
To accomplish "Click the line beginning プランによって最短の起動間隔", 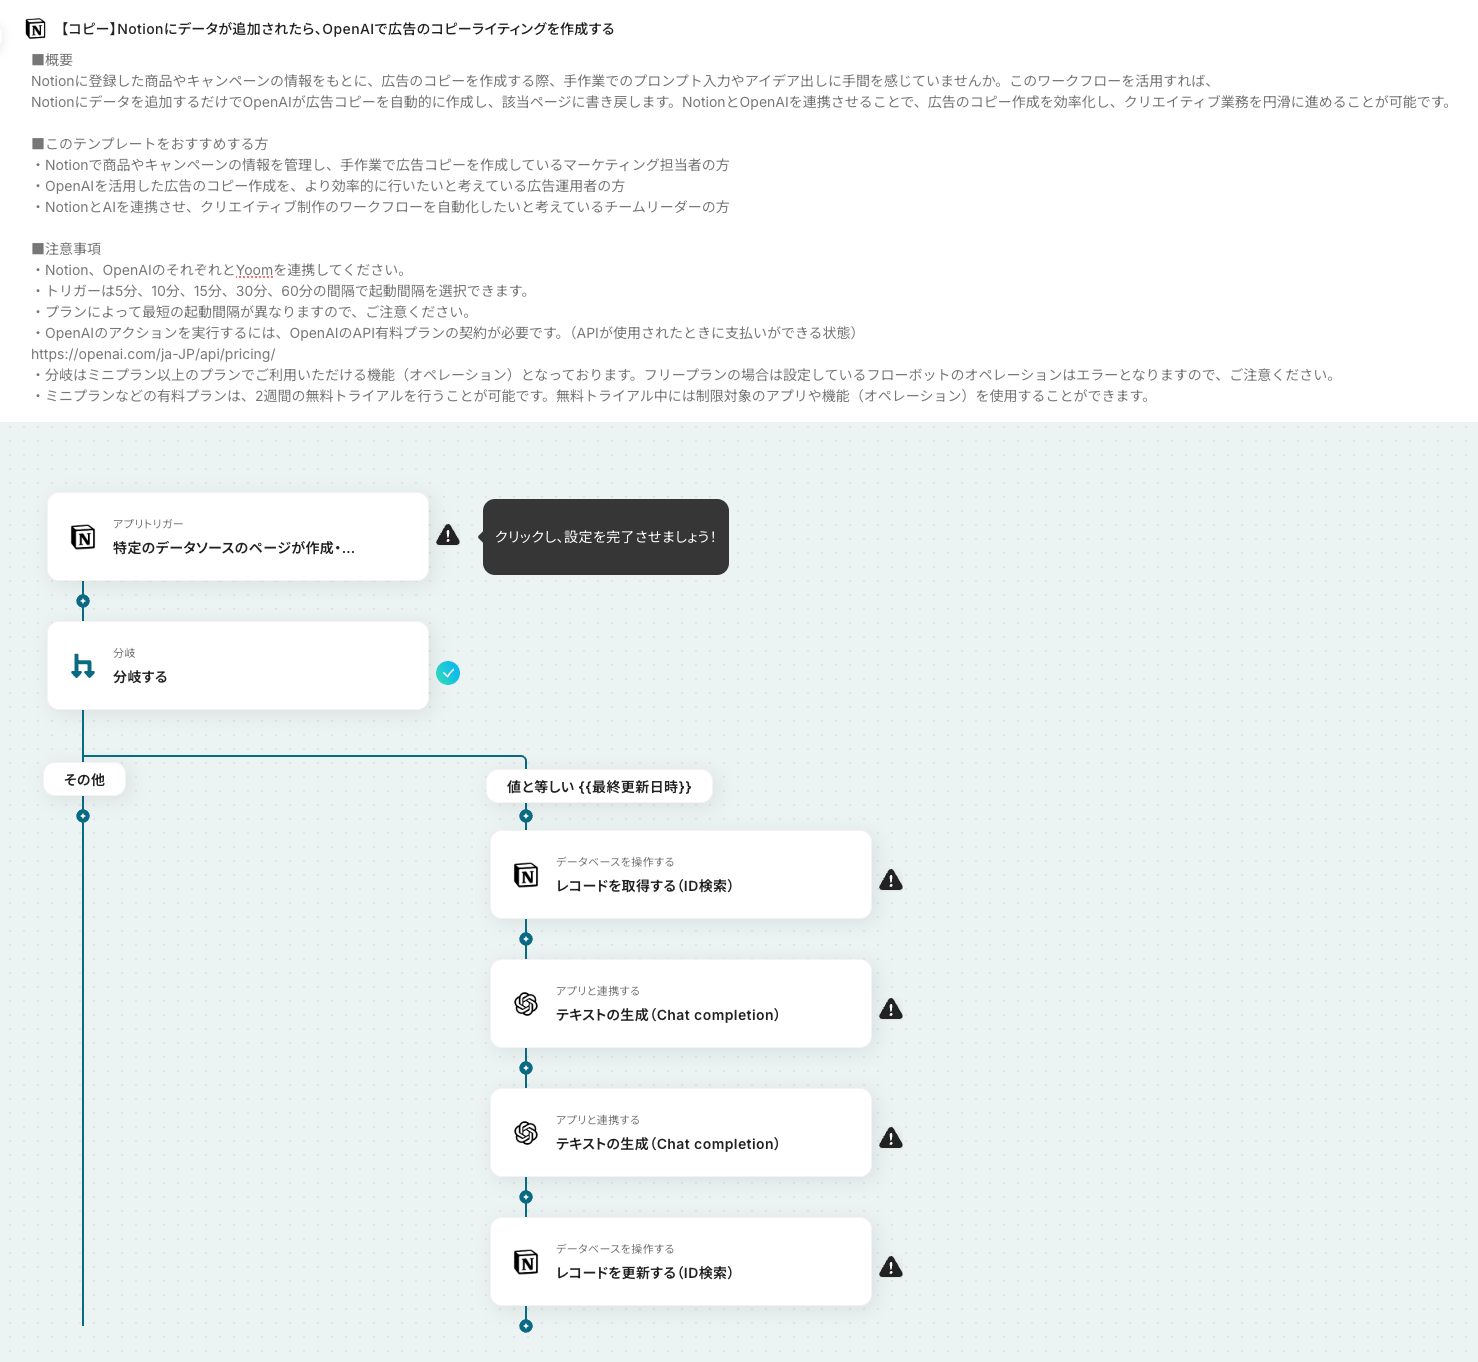I will pyautogui.click(x=254, y=312).
